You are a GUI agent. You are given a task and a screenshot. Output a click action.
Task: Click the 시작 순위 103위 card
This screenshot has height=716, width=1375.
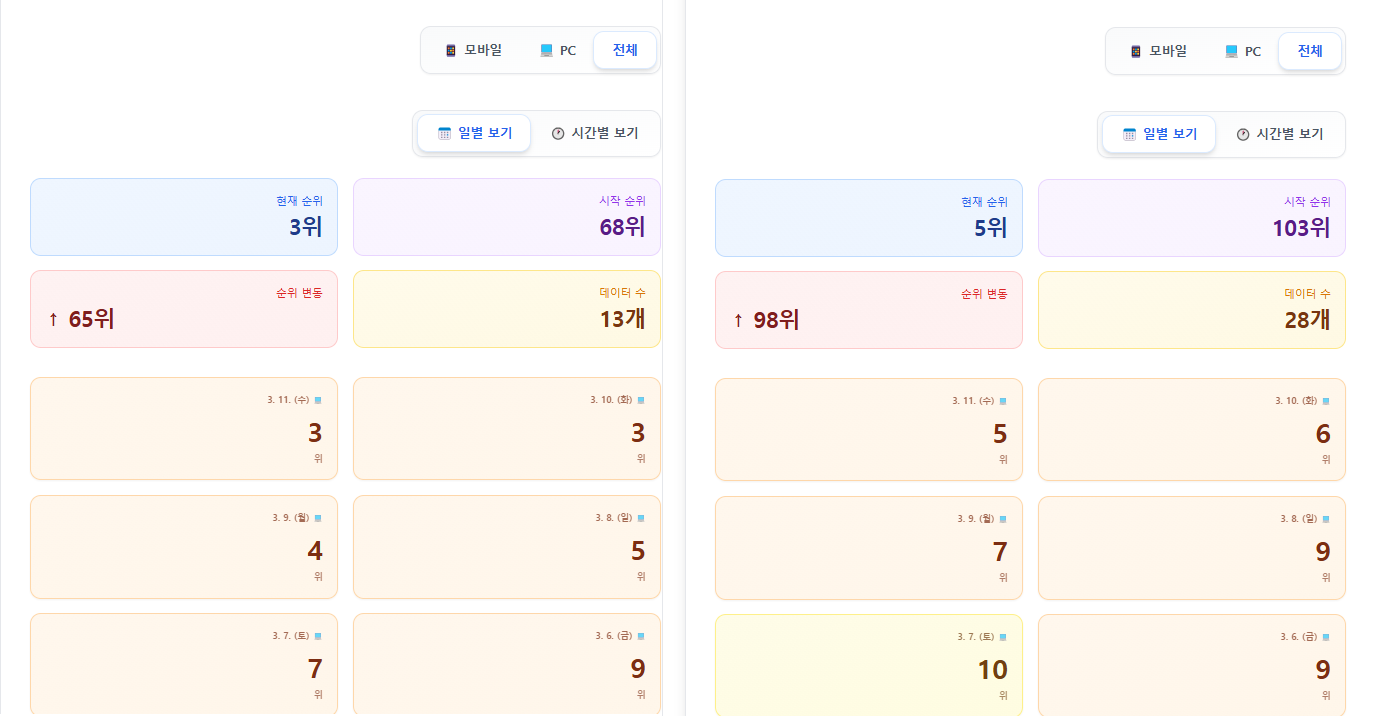(x=1191, y=218)
